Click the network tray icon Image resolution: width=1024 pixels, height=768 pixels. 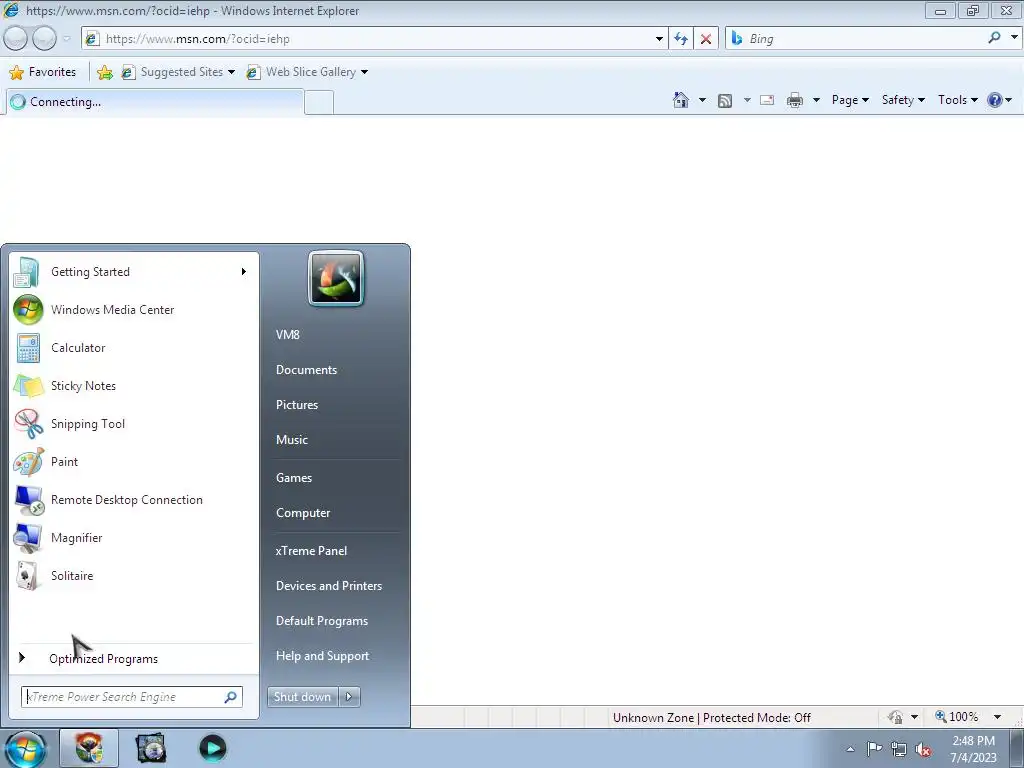coord(899,749)
